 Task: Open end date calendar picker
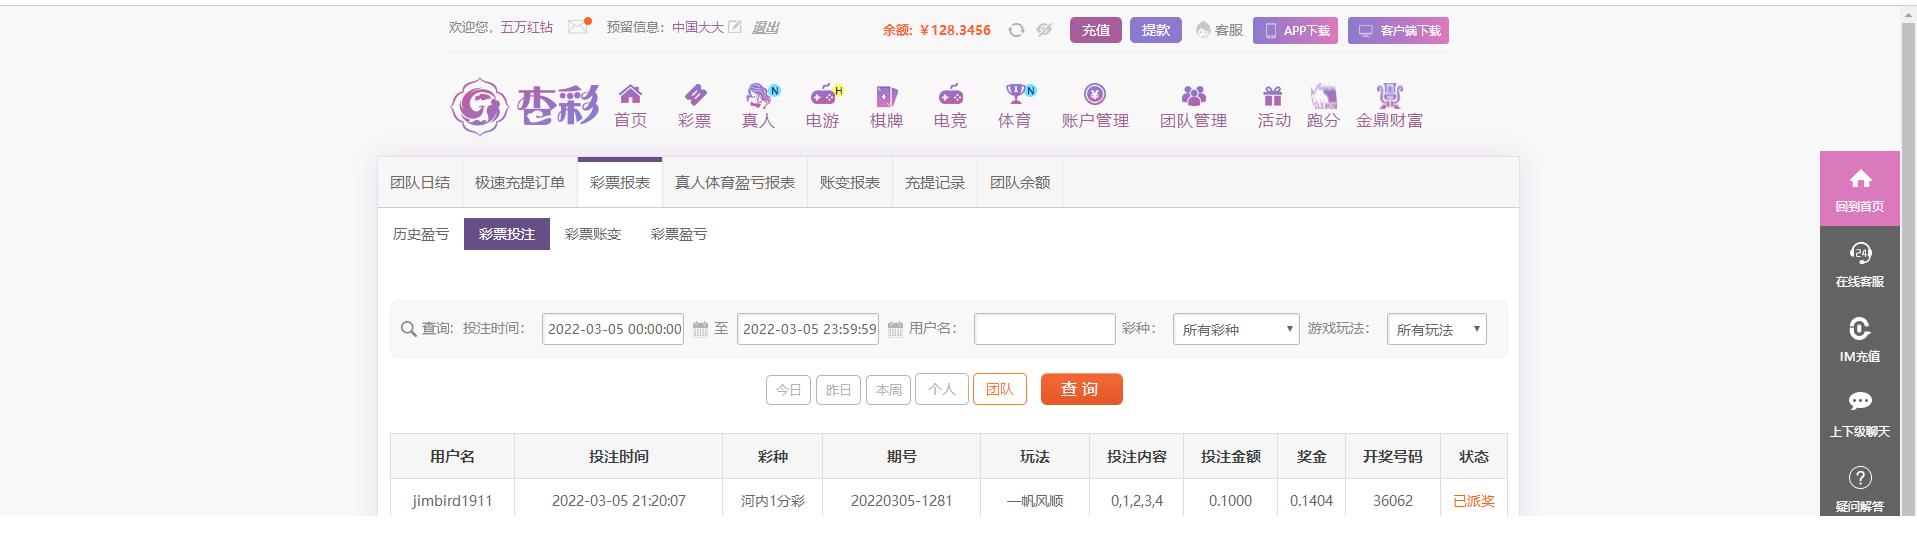[x=895, y=329]
